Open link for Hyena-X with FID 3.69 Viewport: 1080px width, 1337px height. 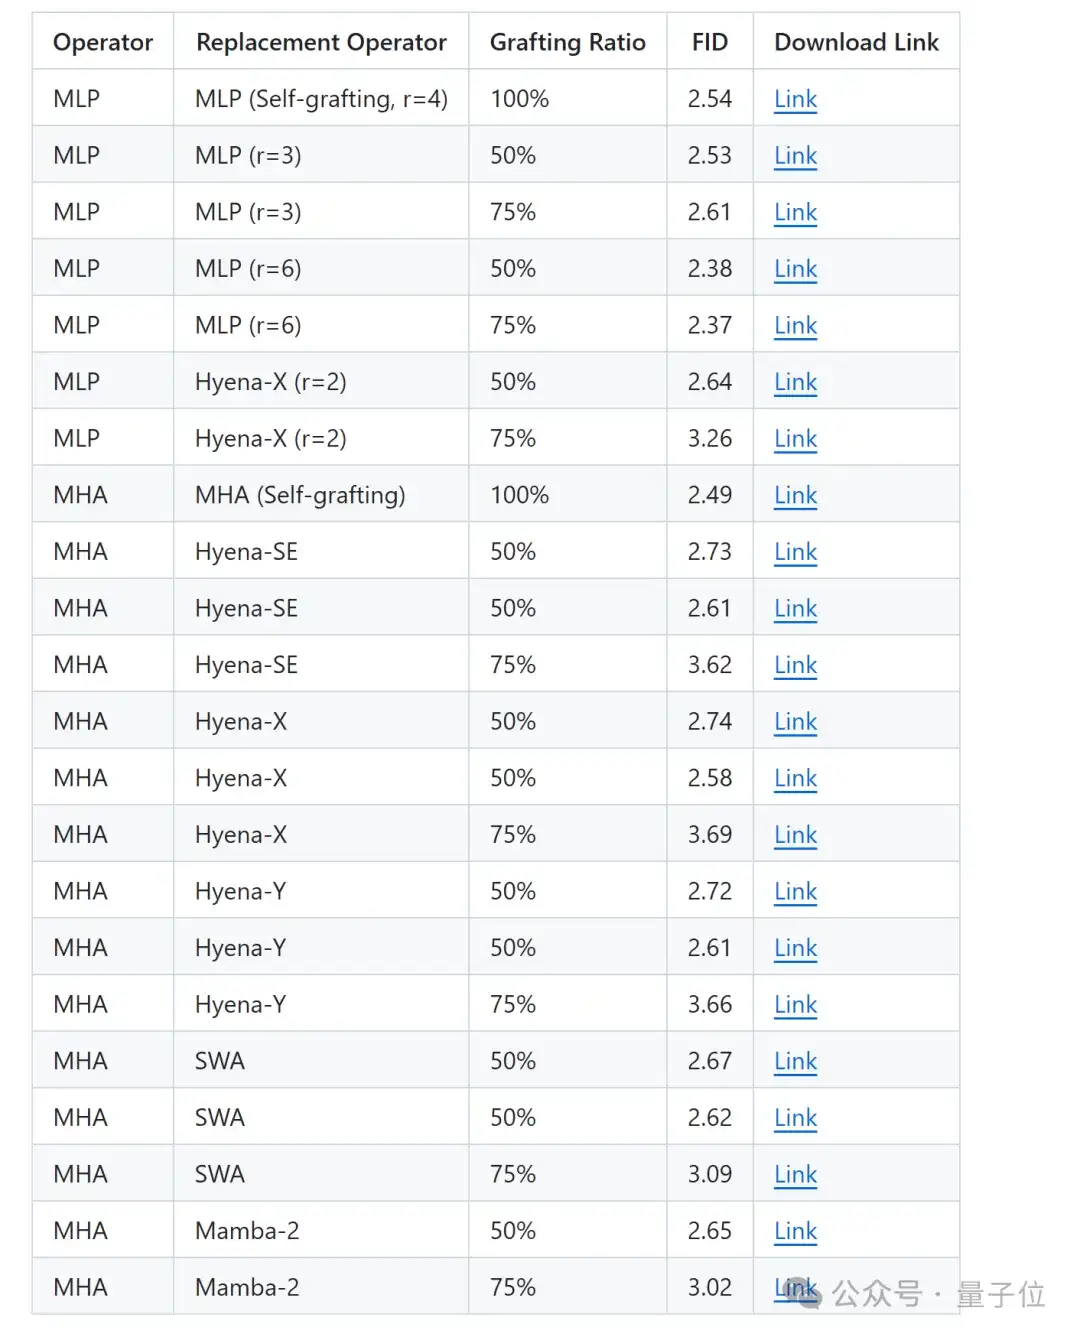coord(795,834)
